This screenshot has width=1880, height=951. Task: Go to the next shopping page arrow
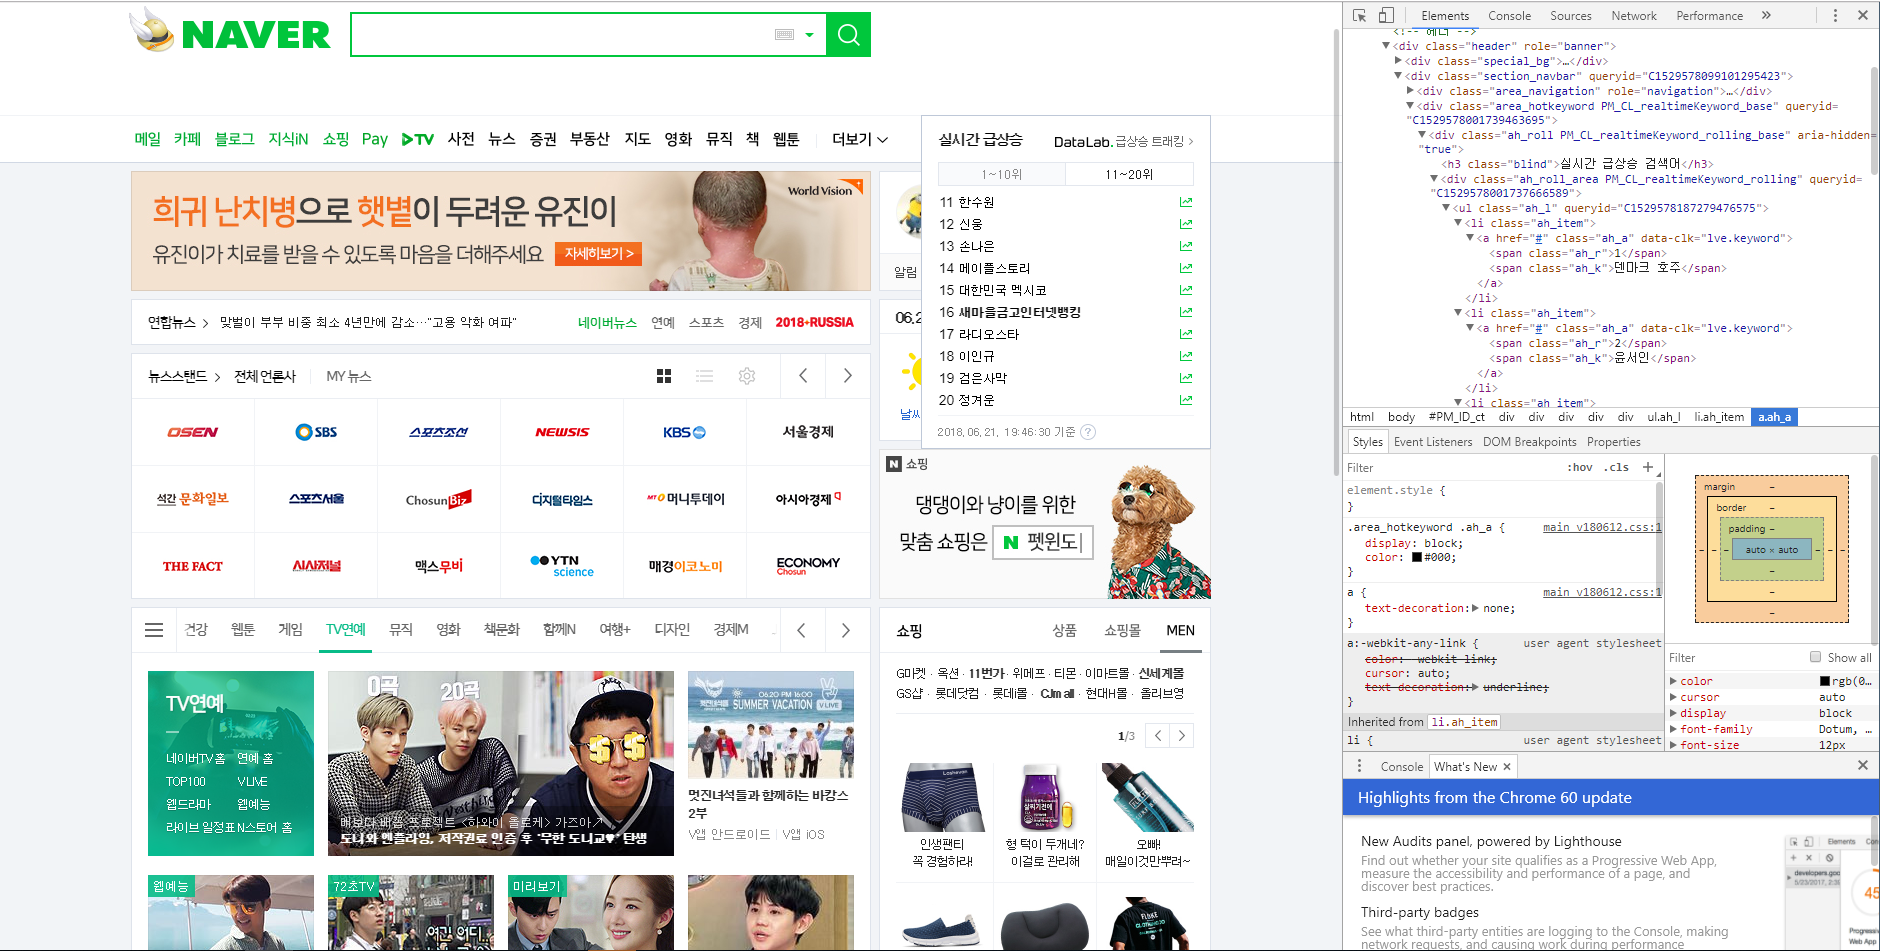click(x=1182, y=736)
